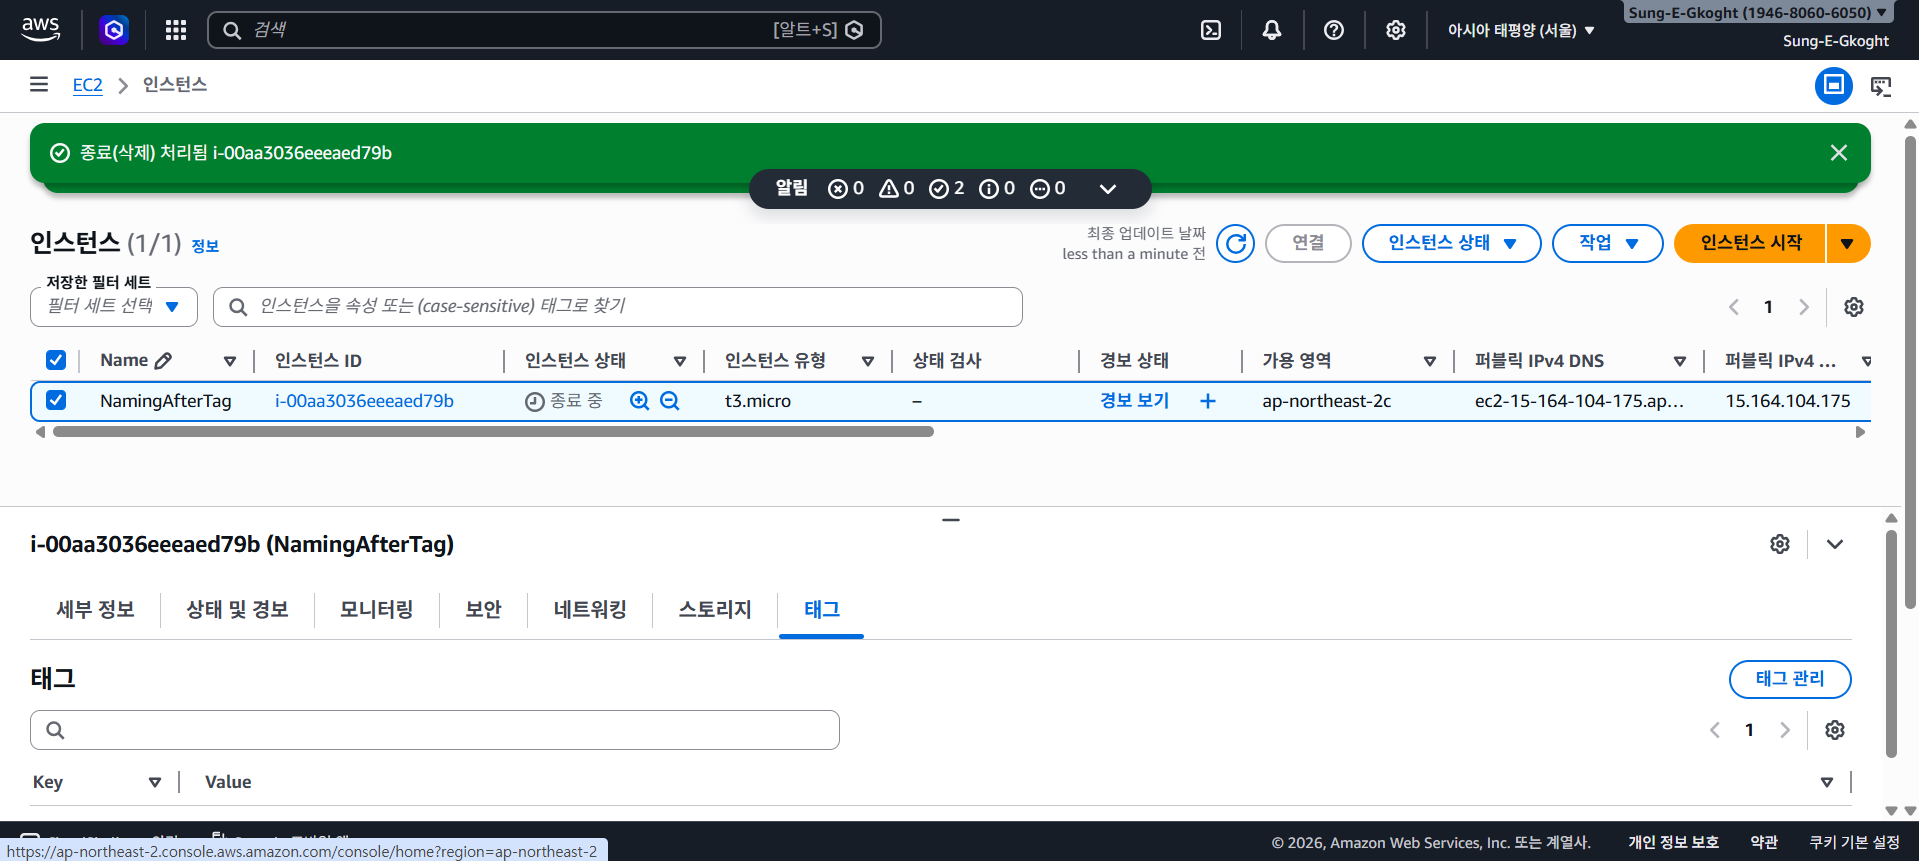Image resolution: width=1919 pixels, height=861 pixels.
Task: Click zoom-out icon beside 종료 중 status
Action: coord(670,401)
